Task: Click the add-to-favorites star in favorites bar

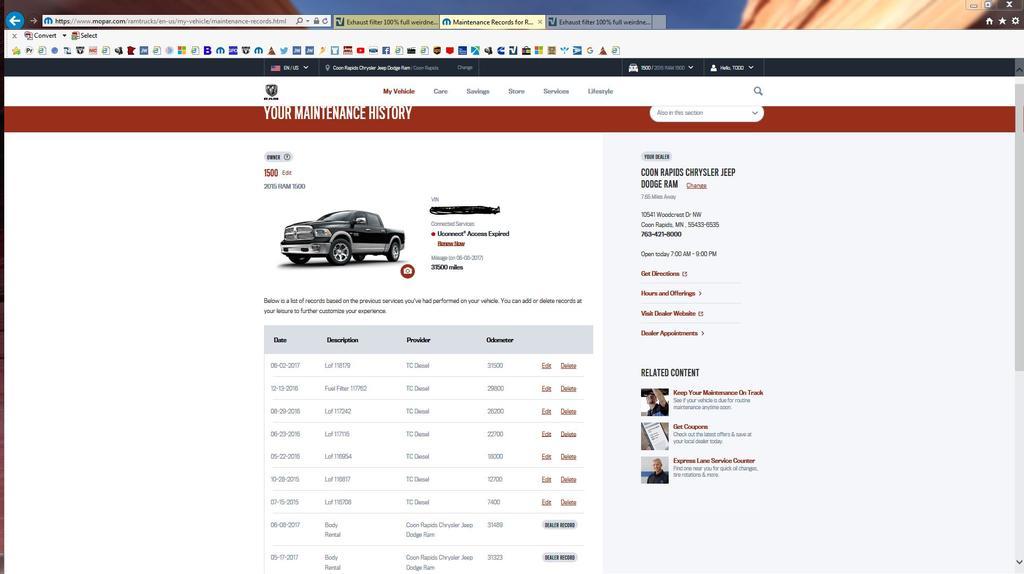Action: click(16, 50)
